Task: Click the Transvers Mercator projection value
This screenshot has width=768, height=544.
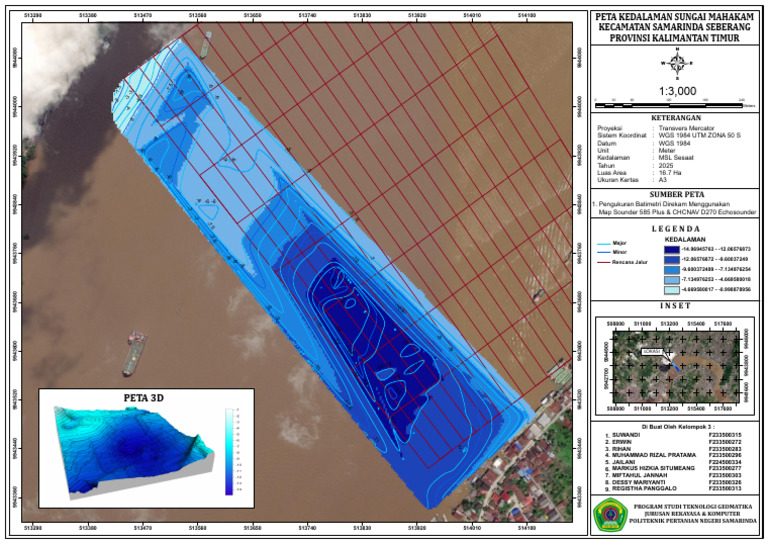Action: point(686,128)
